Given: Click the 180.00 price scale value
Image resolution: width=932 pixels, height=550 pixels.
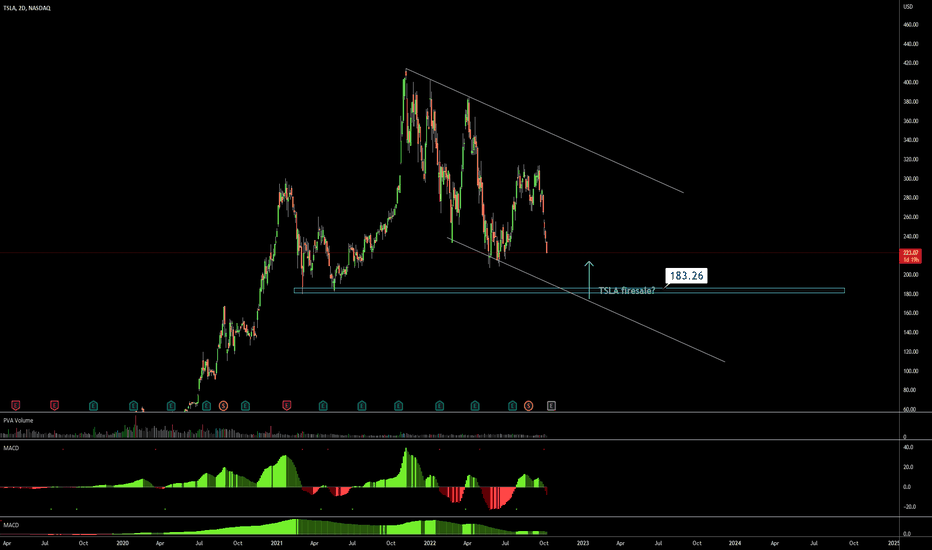Looking at the screenshot, I should [x=911, y=294].
